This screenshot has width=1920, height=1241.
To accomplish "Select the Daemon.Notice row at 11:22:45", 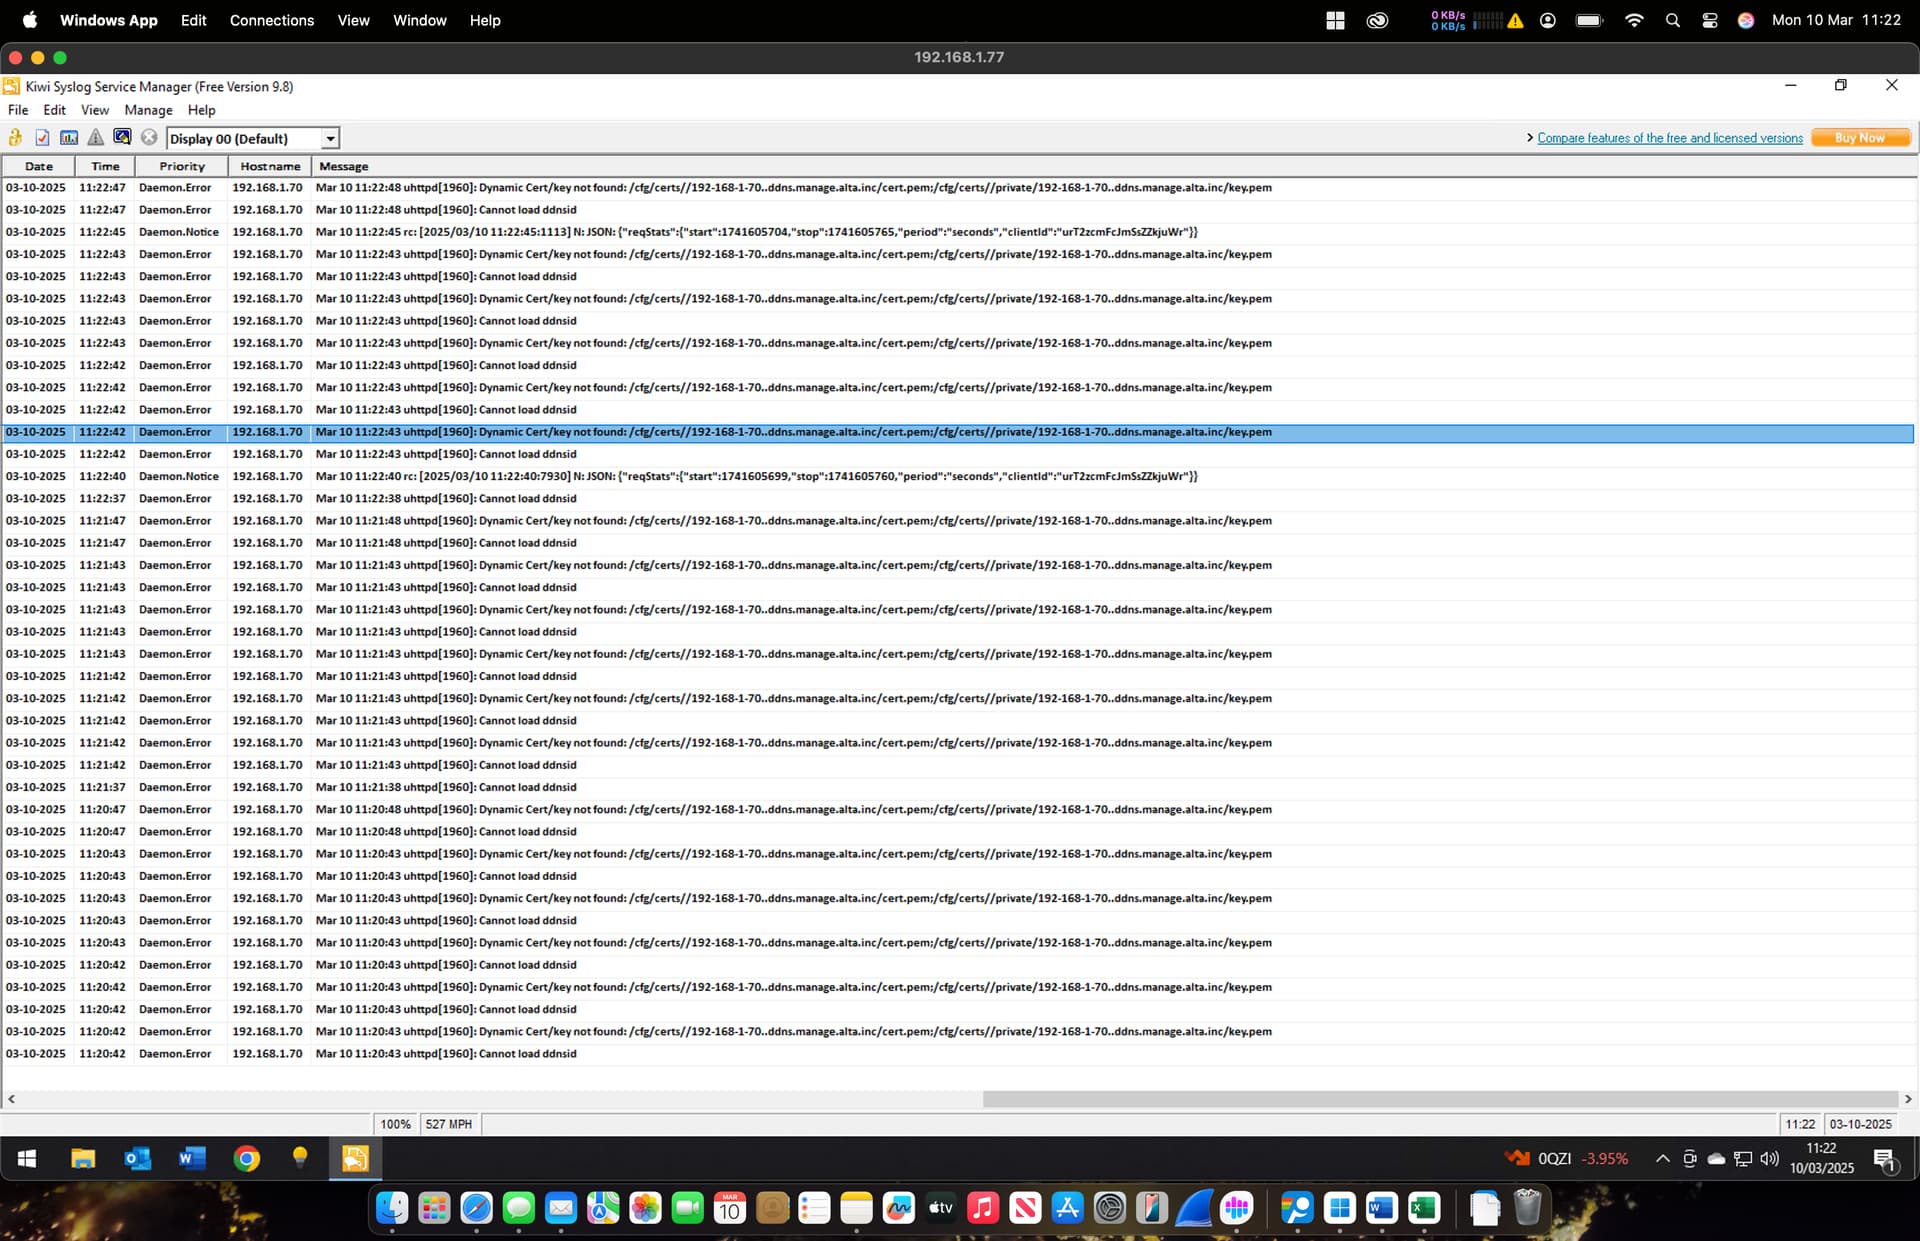I will pyautogui.click(x=958, y=232).
